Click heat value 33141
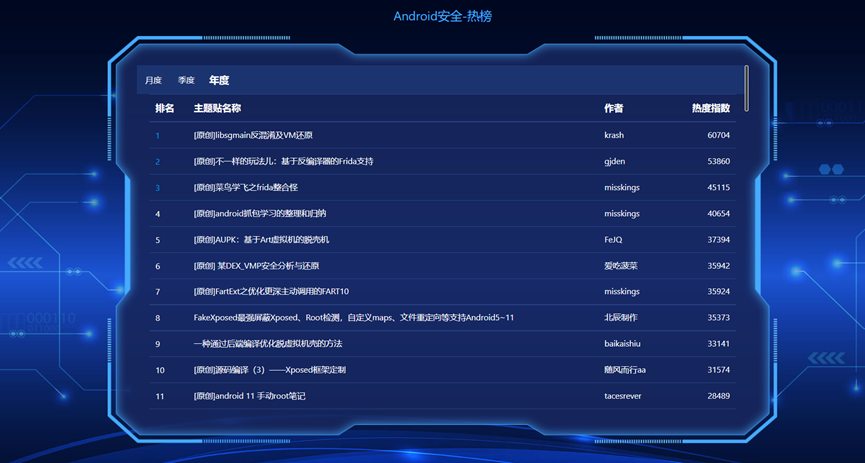The height and width of the screenshot is (463, 865). 718,344
